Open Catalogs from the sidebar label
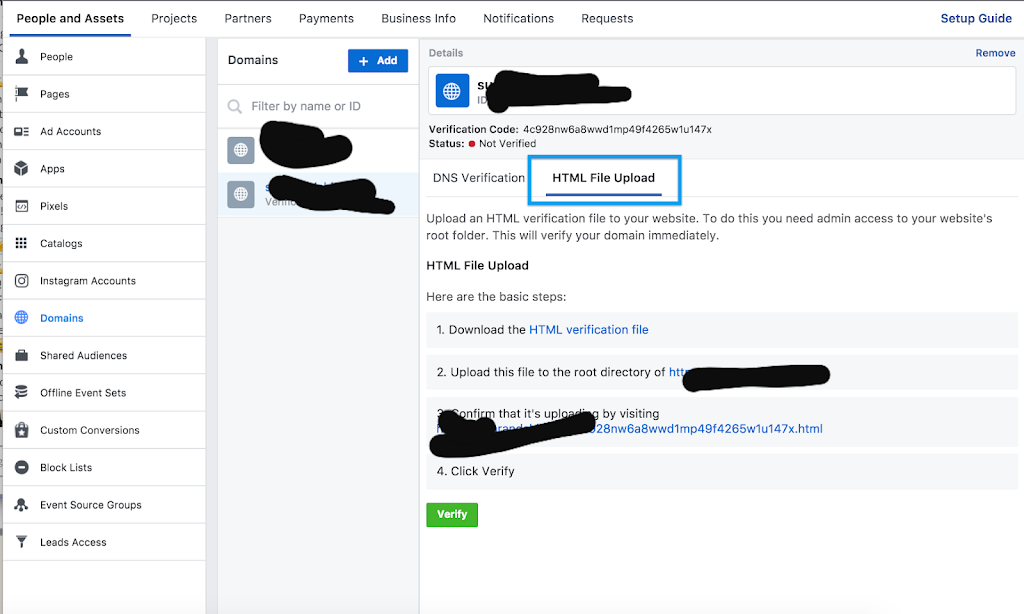This screenshot has width=1024, height=614. 61,243
